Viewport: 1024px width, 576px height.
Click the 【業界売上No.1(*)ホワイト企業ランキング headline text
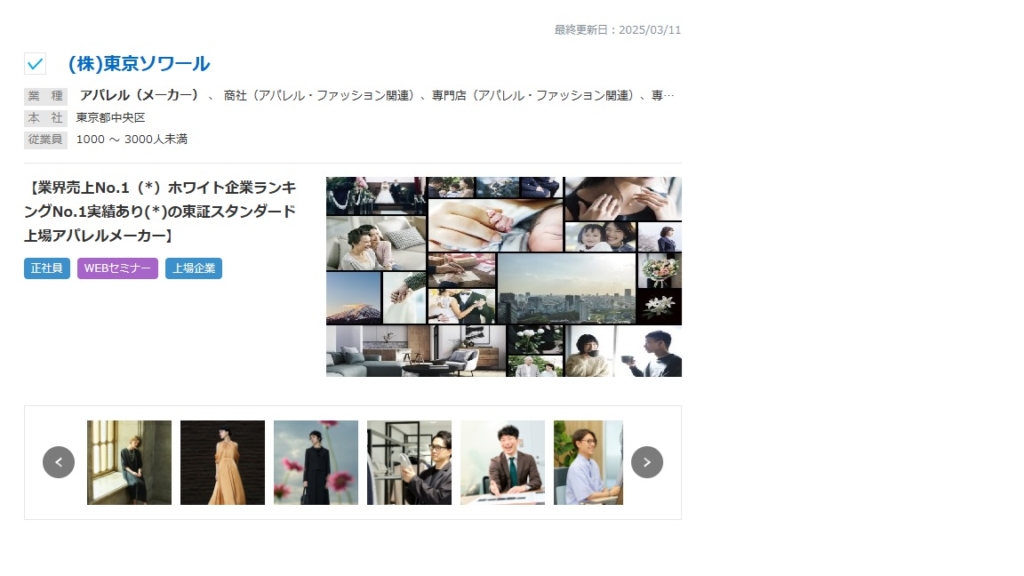pyautogui.click(x=160, y=212)
